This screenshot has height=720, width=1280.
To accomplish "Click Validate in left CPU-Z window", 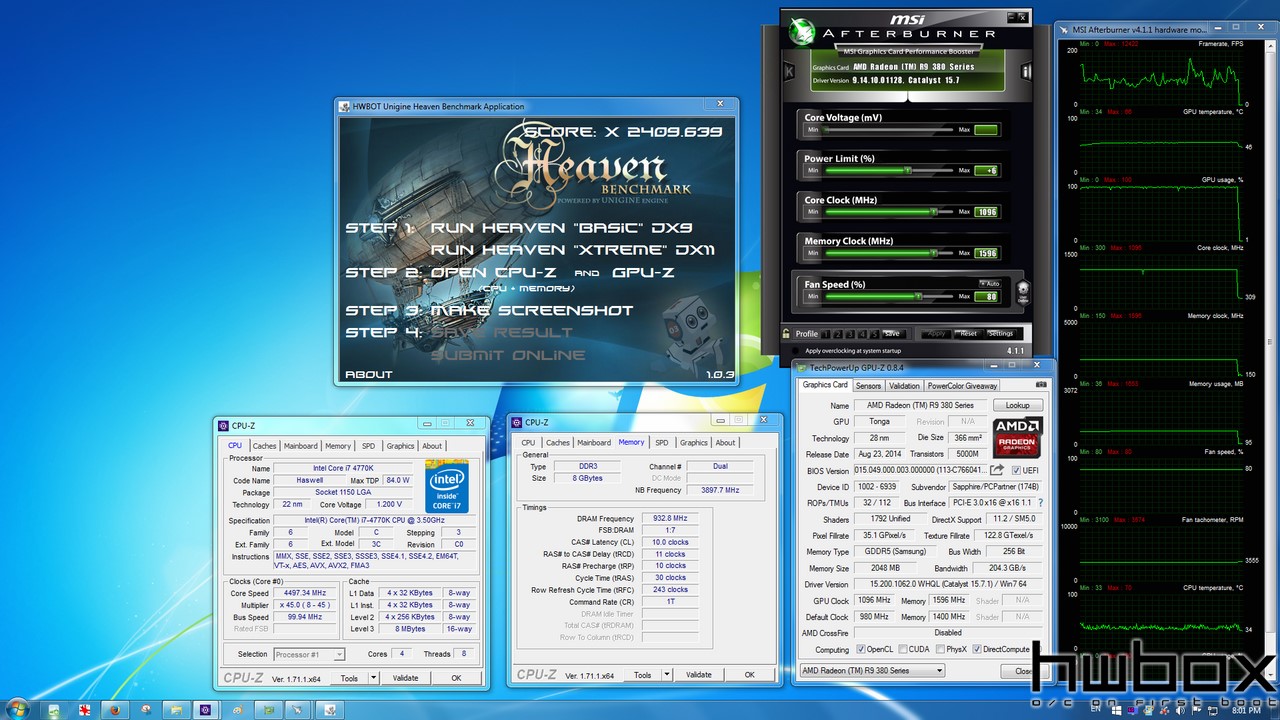I will click(405, 678).
